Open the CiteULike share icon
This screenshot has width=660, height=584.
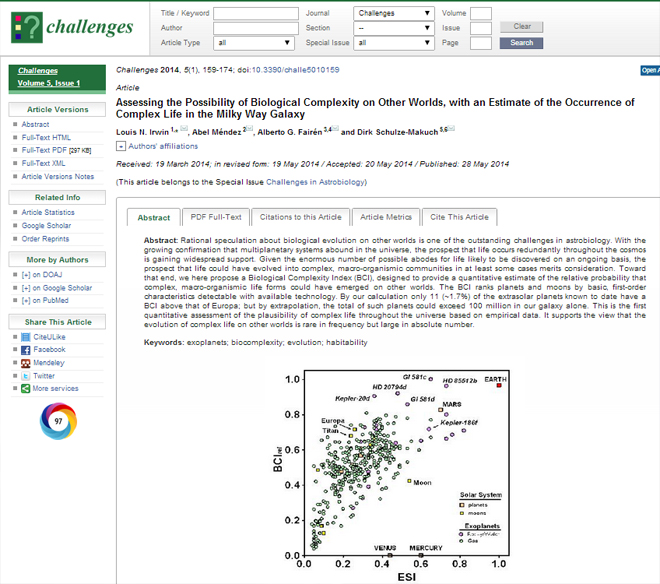click(x=25, y=337)
